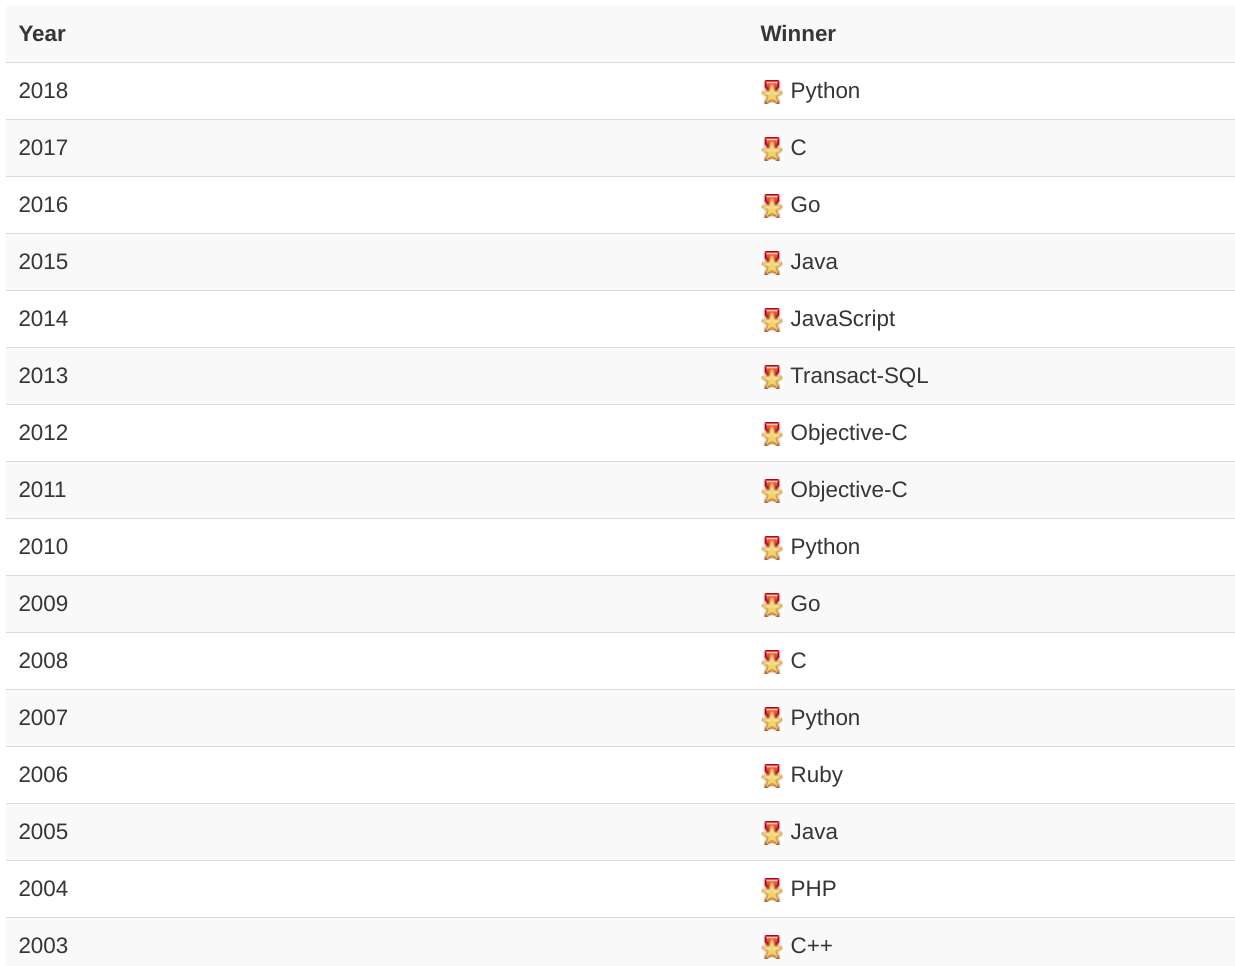Click the Java winner text for 2005
Screen dimensions: 1235x966
[x=814, y=832]
